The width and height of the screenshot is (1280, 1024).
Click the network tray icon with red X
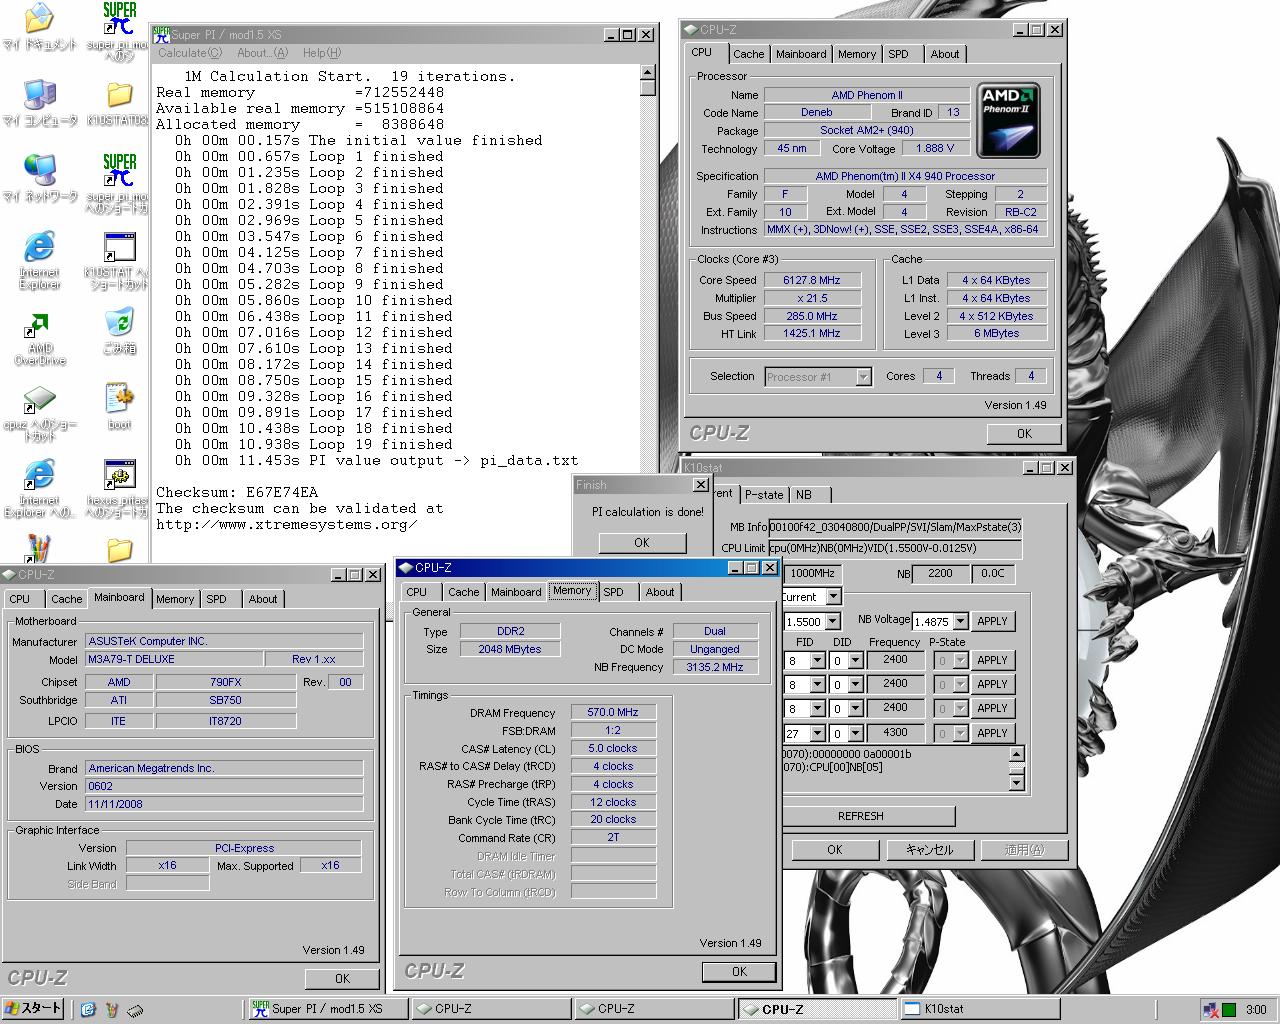(1210, 1010)
